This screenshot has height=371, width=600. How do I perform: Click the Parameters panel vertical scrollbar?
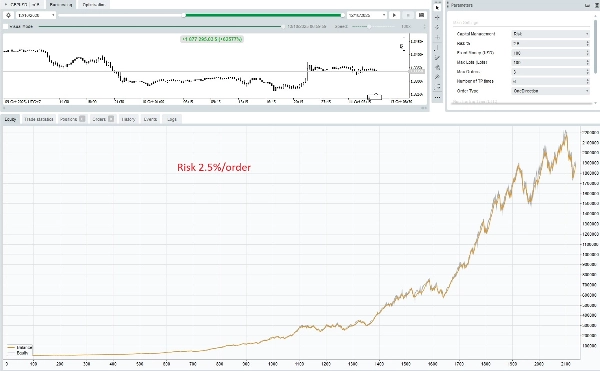click(595, 46)
